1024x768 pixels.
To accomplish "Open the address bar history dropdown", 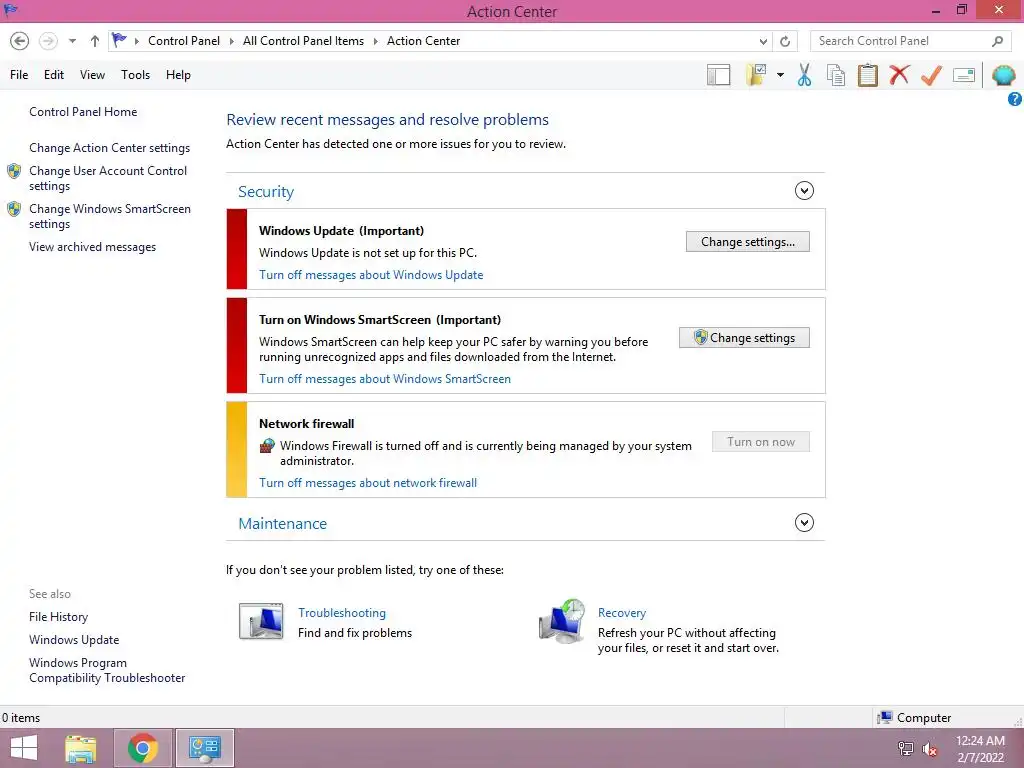I will [763, 41].
